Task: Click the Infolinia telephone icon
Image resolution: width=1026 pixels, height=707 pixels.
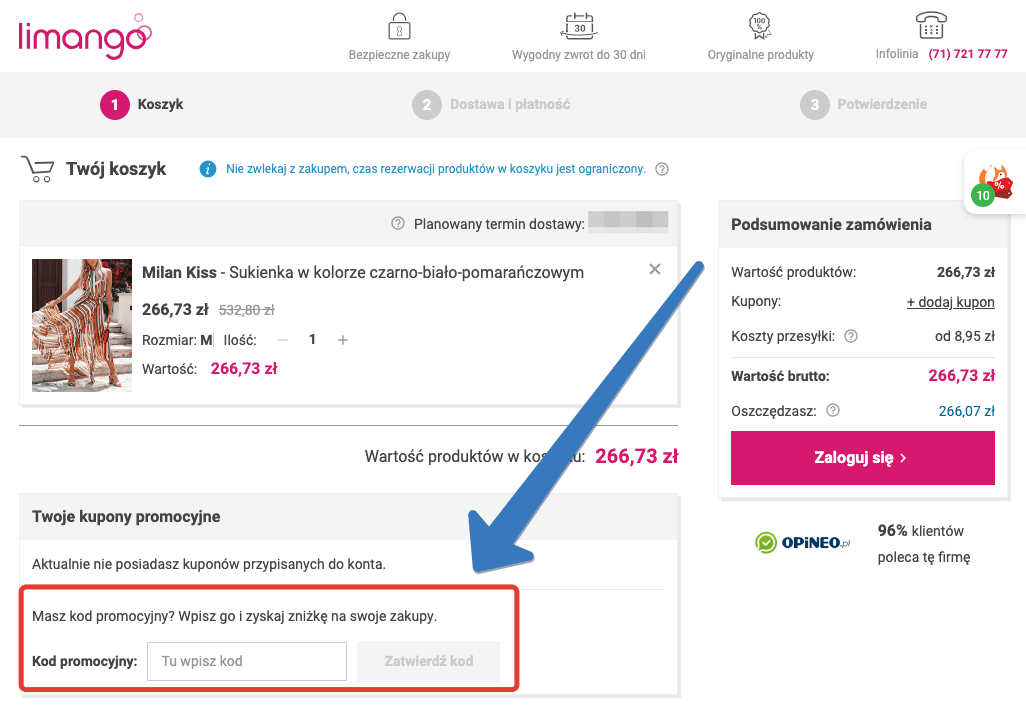Action: pos(930,25)
